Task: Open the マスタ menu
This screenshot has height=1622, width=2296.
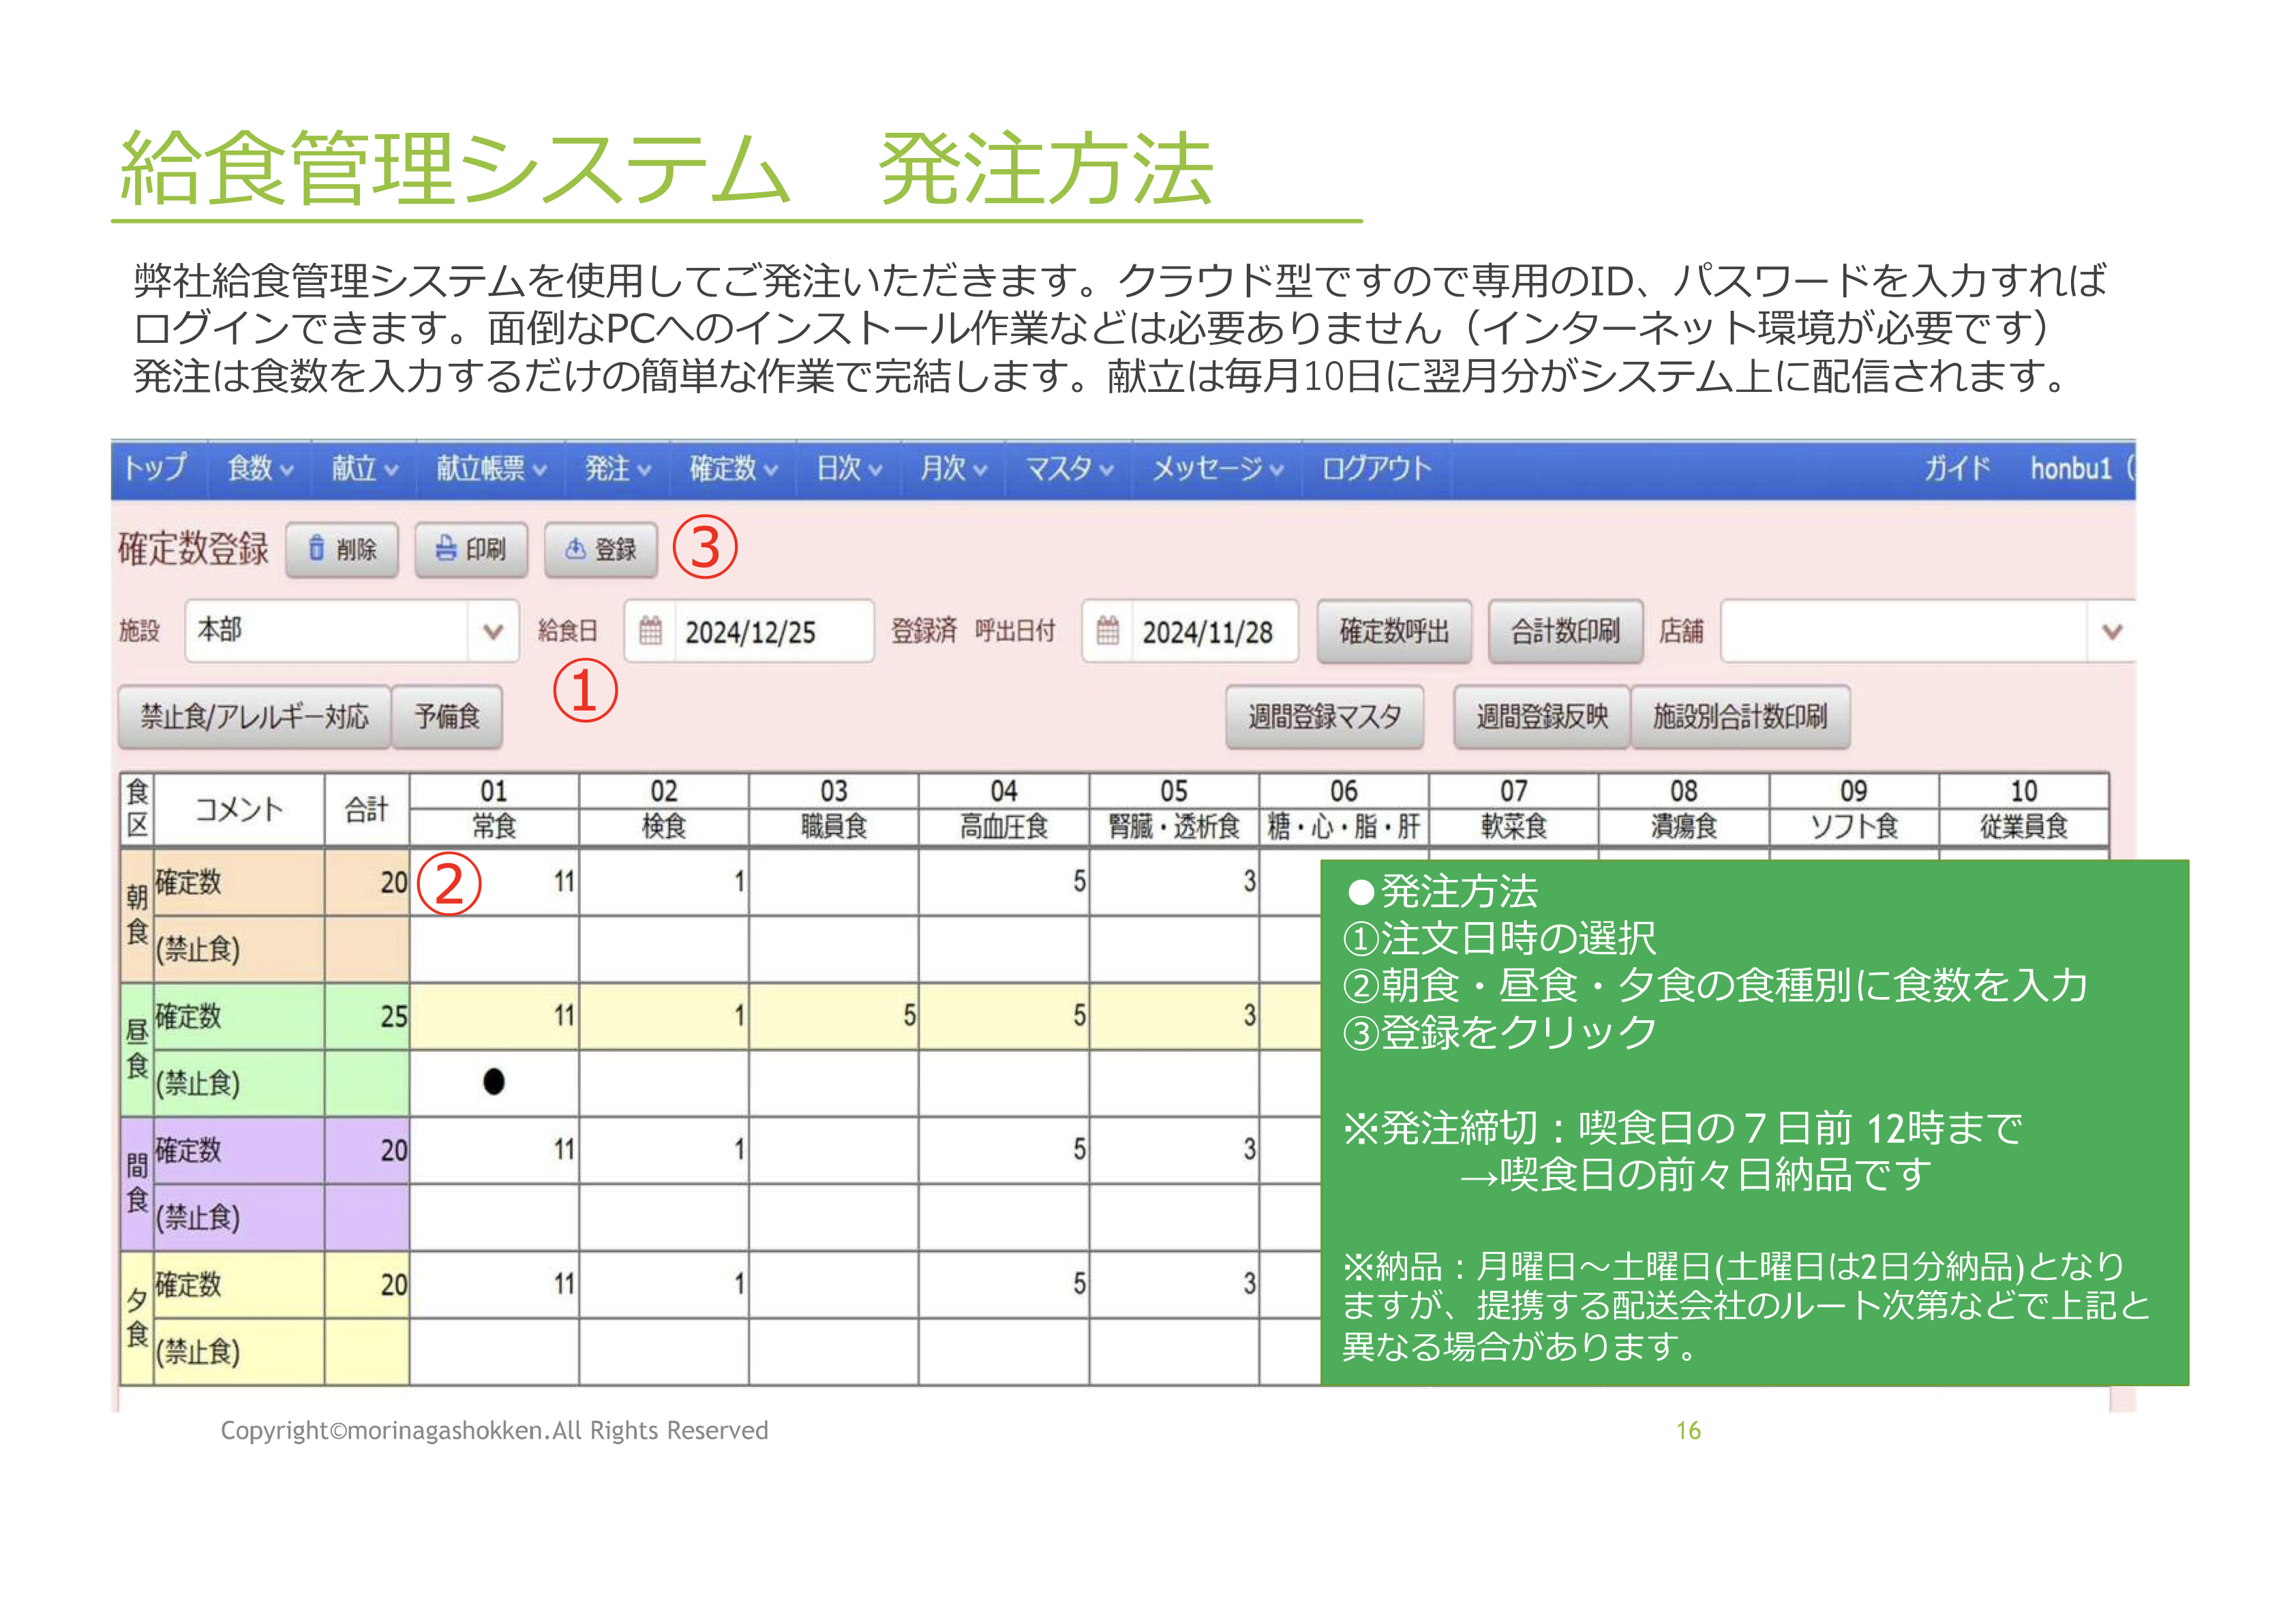Action: [1069, 468]
